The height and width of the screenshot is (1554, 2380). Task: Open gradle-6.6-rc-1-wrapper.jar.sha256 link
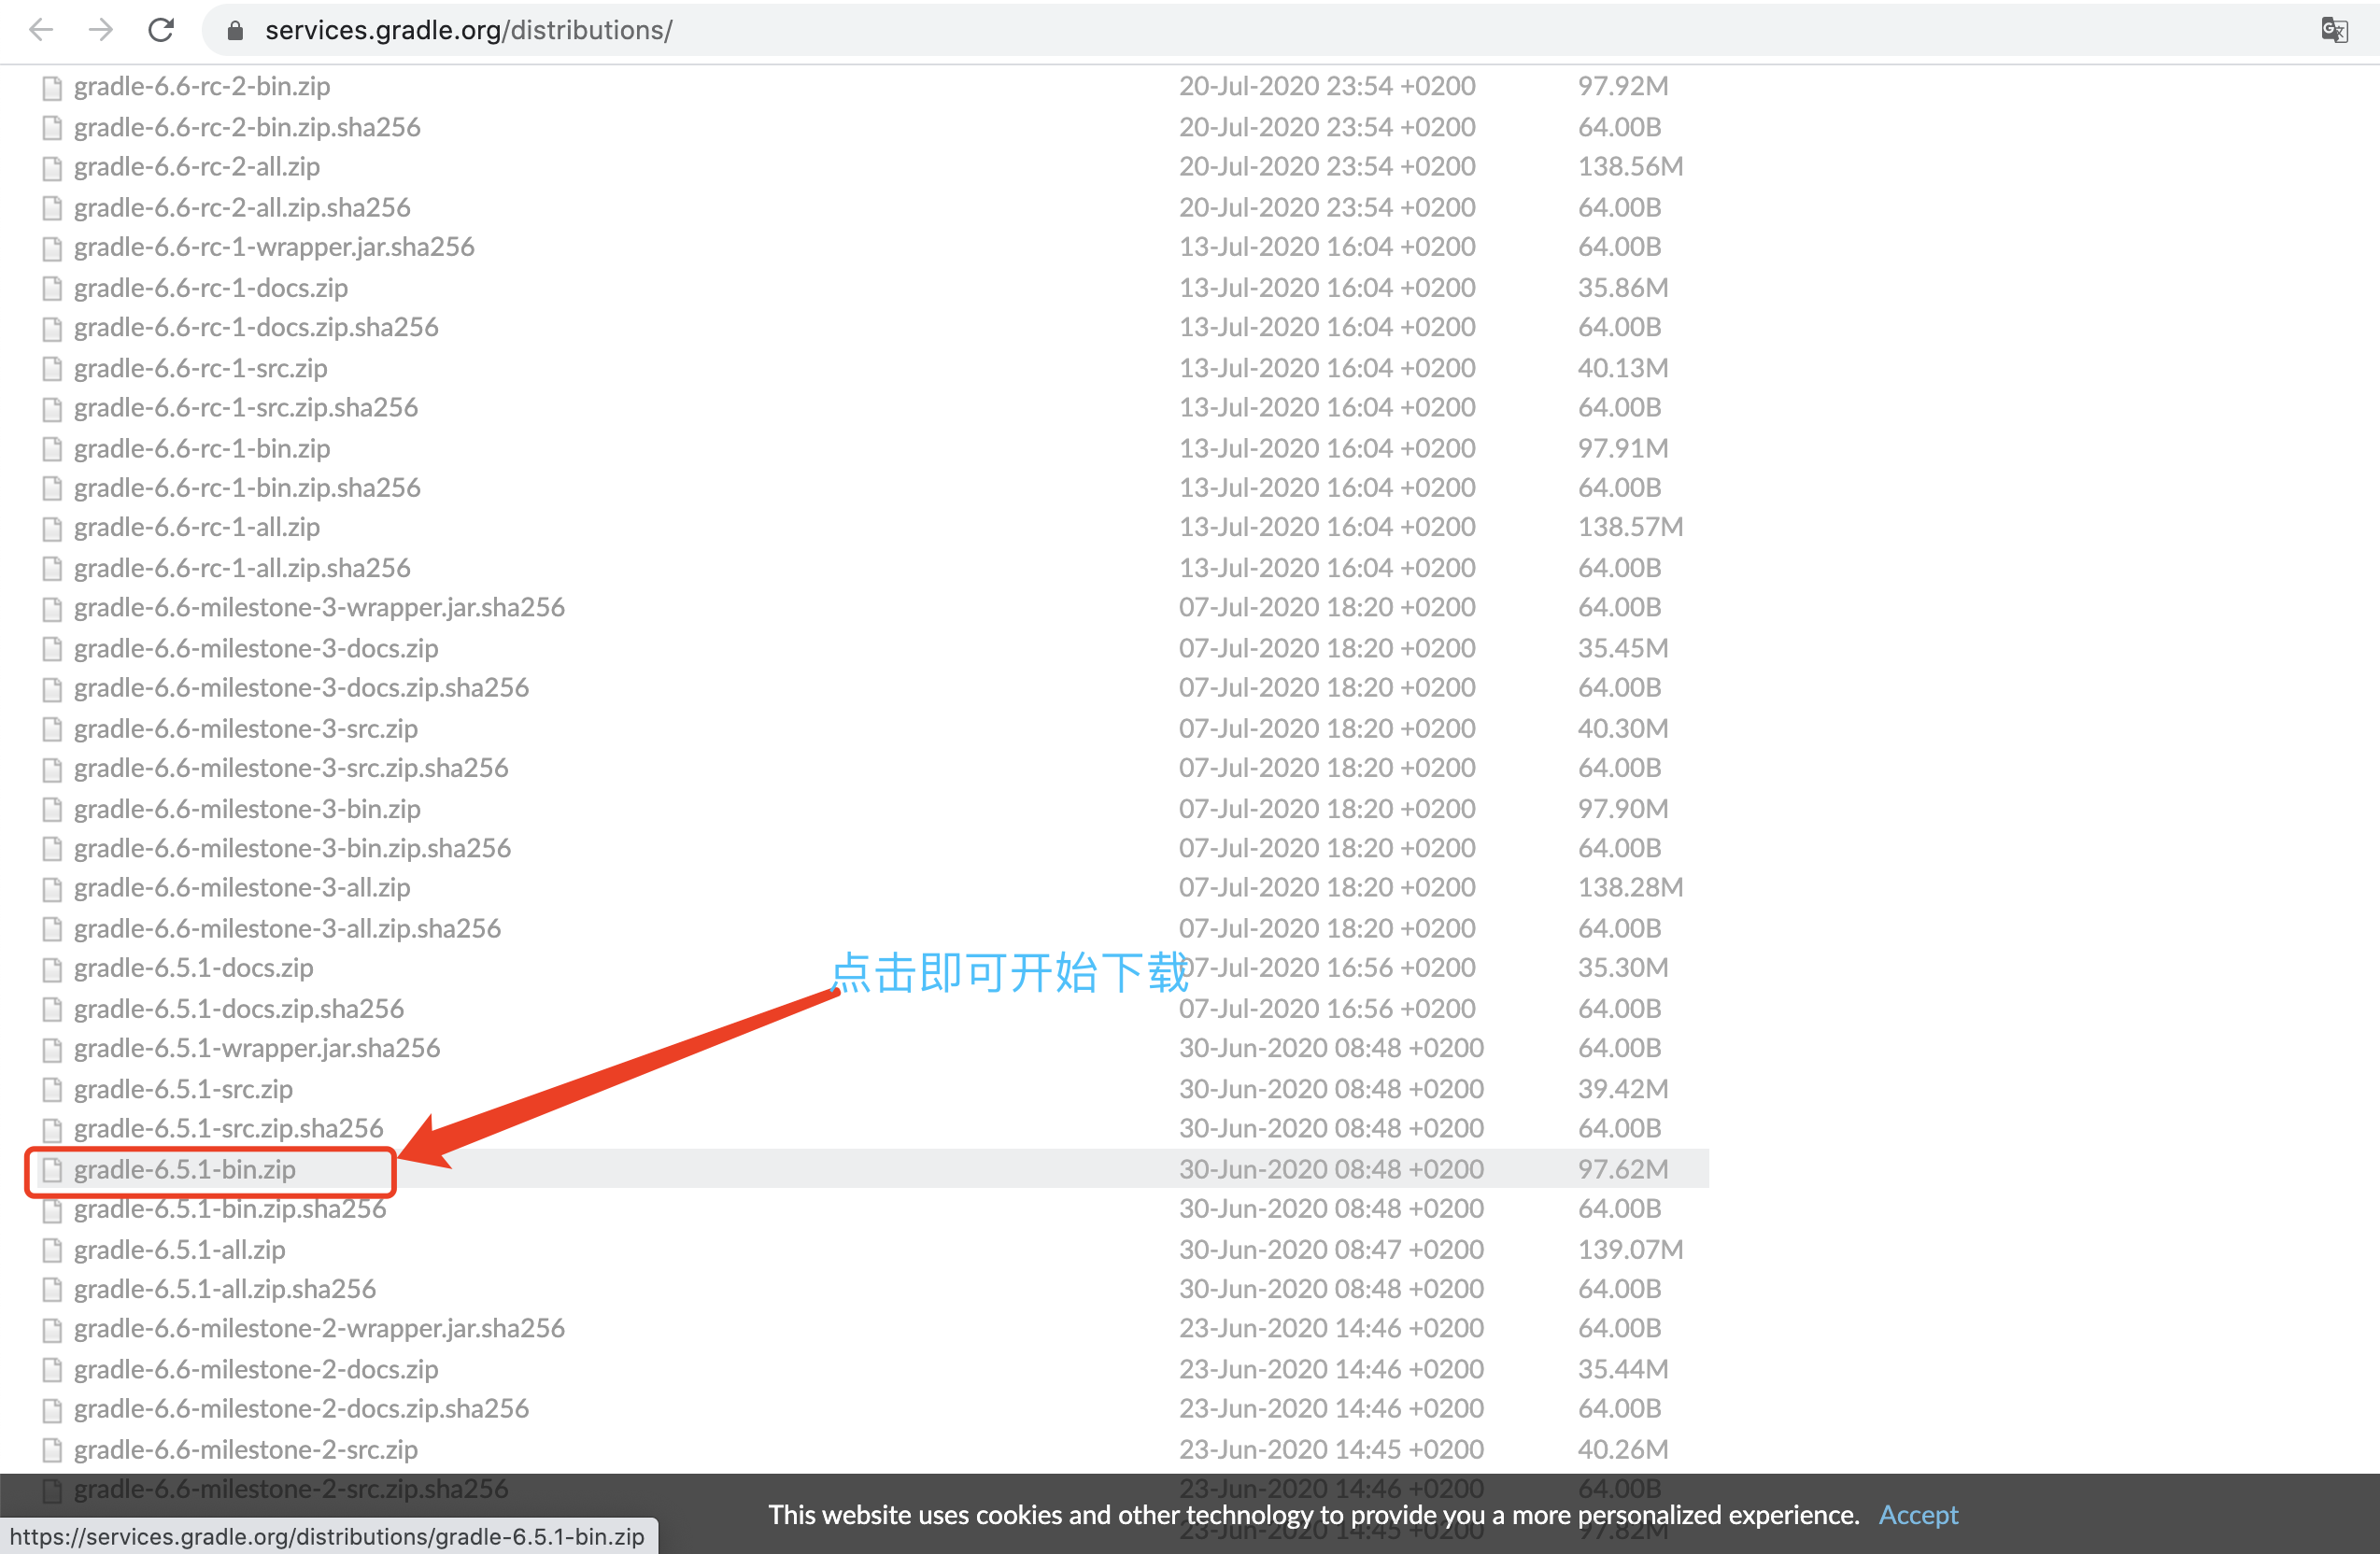274,246
